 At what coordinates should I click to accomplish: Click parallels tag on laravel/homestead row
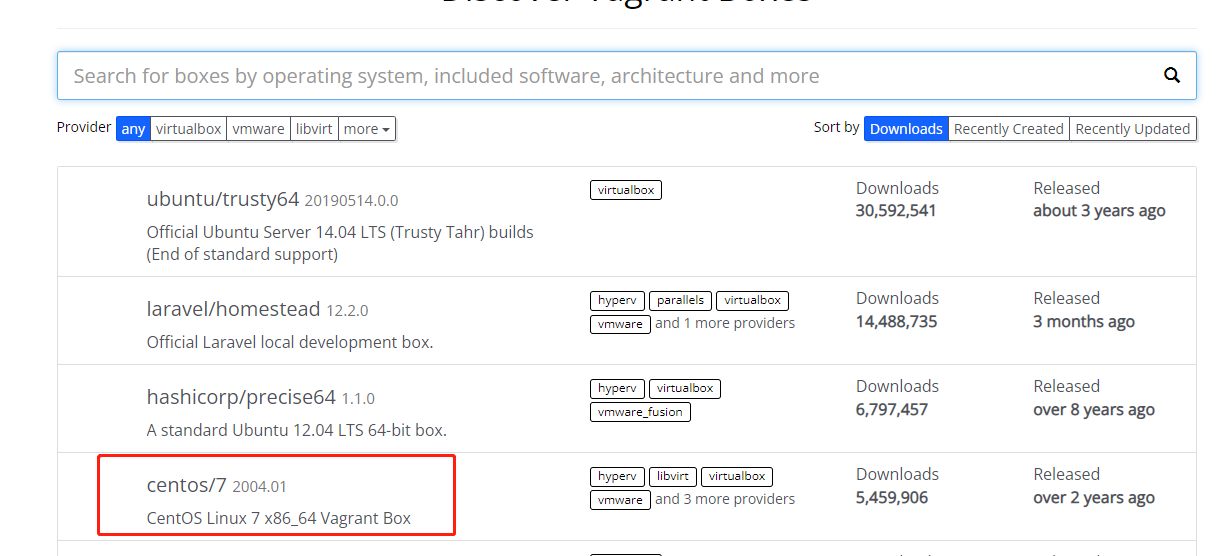coord(680,300)
